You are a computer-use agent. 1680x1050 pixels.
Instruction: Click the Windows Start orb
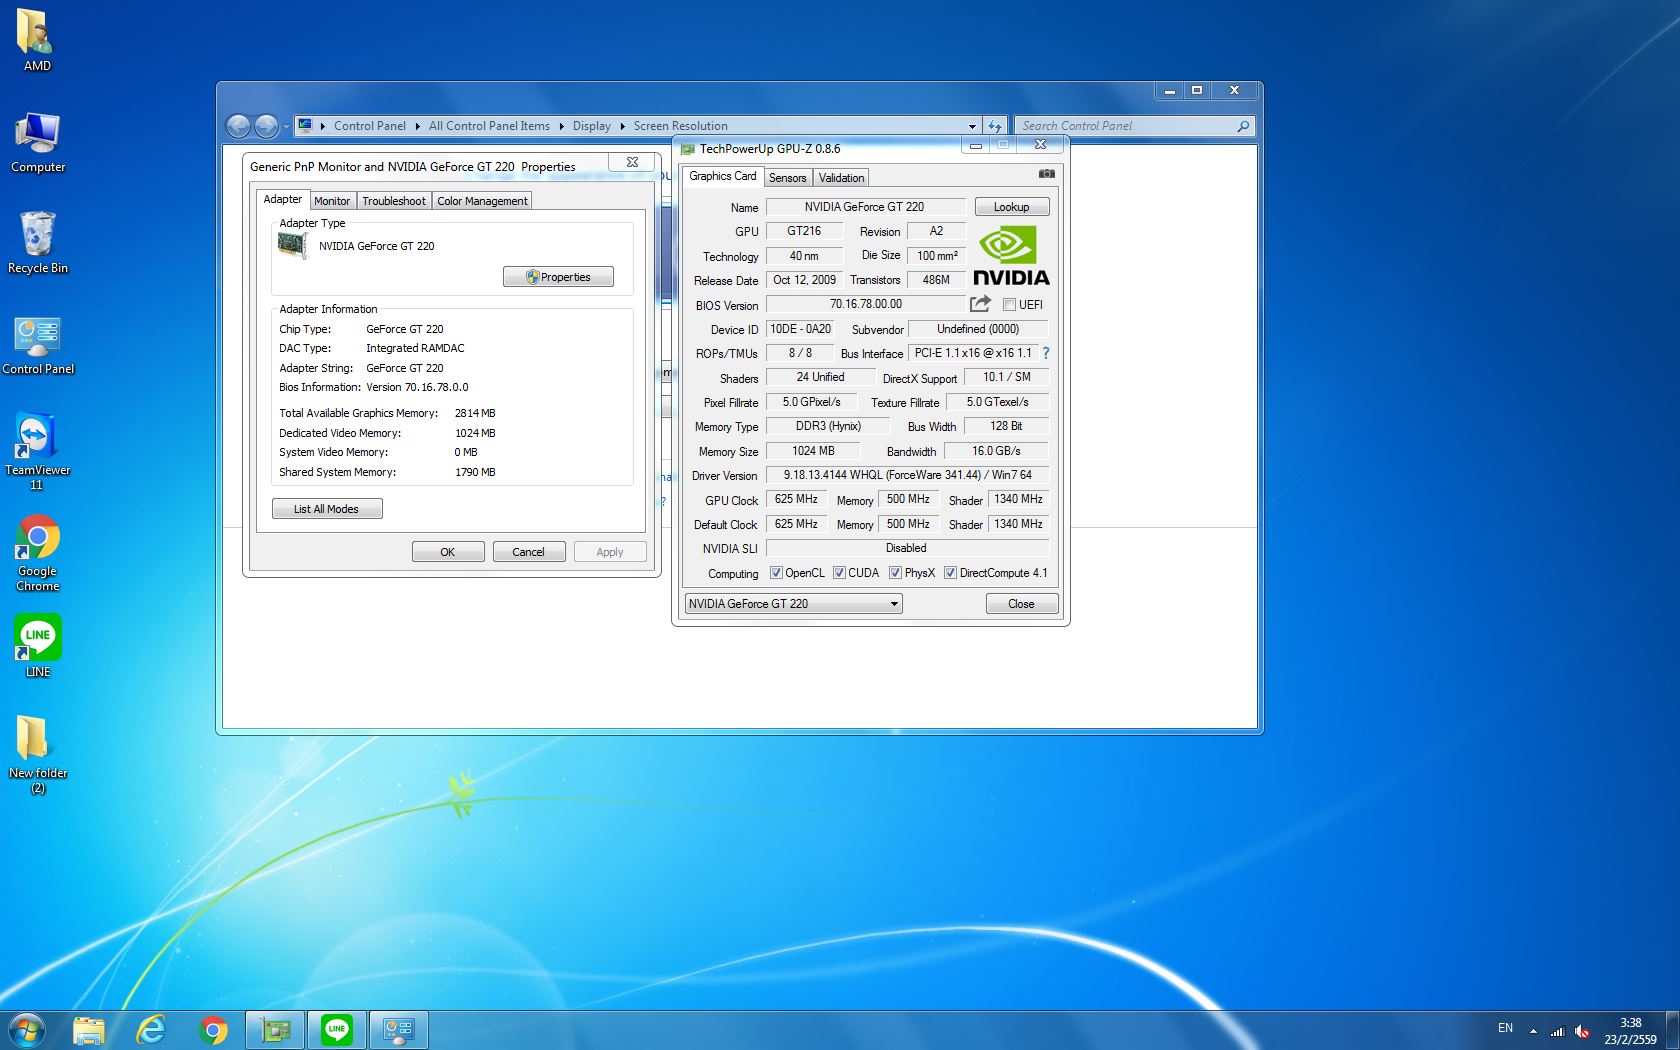point(27,1029)
